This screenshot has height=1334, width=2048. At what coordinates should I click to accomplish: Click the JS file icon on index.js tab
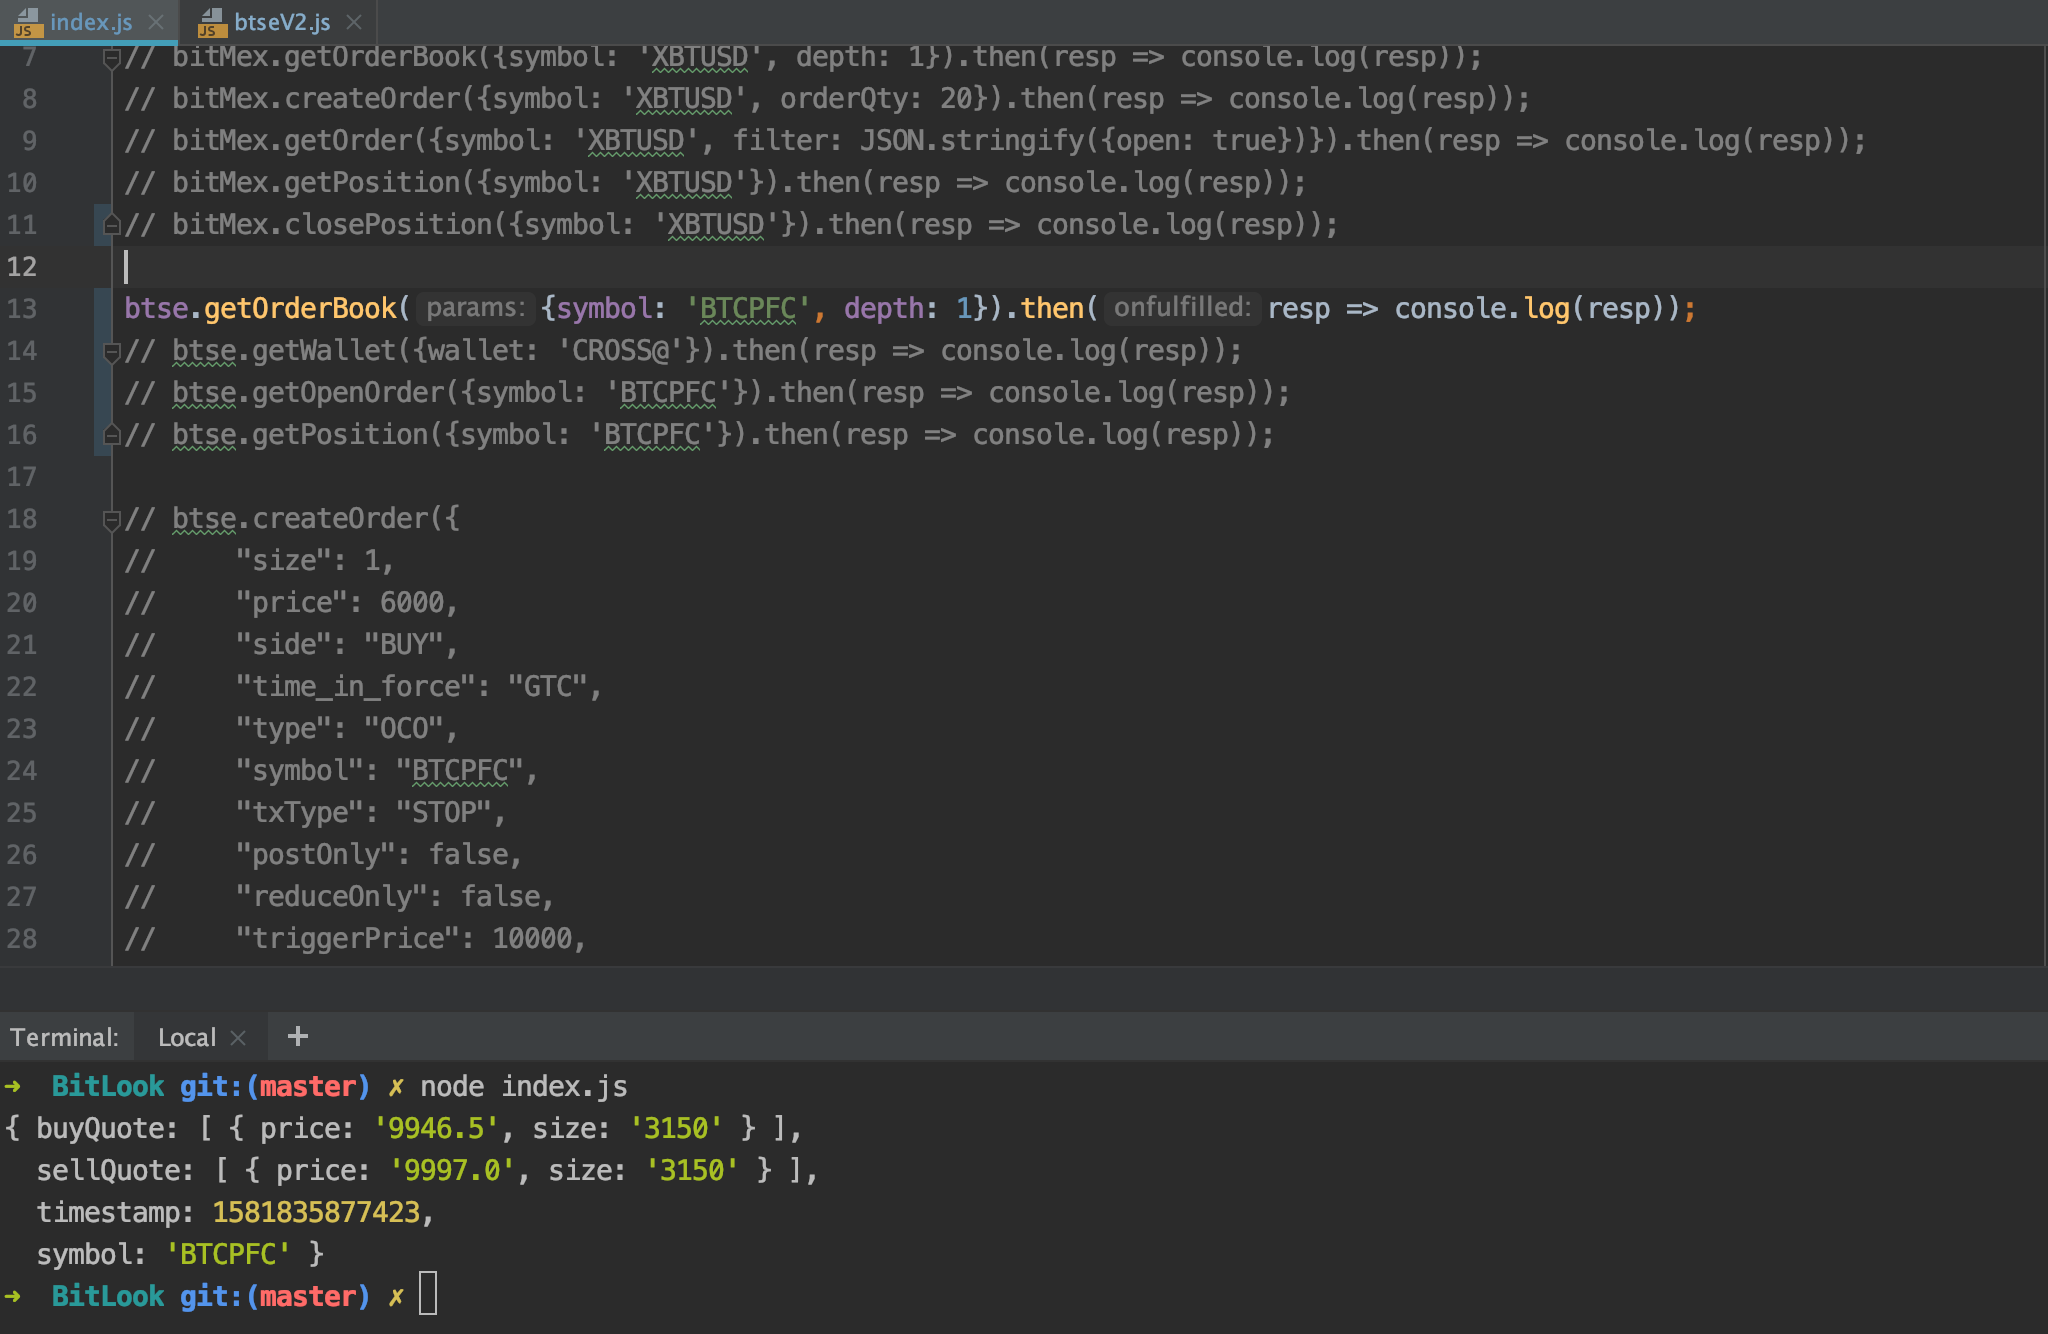pos(27,22)
